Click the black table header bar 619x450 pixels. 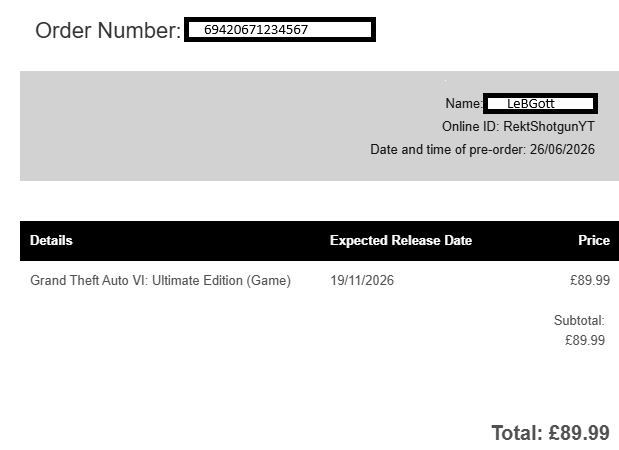click(319, 241)
